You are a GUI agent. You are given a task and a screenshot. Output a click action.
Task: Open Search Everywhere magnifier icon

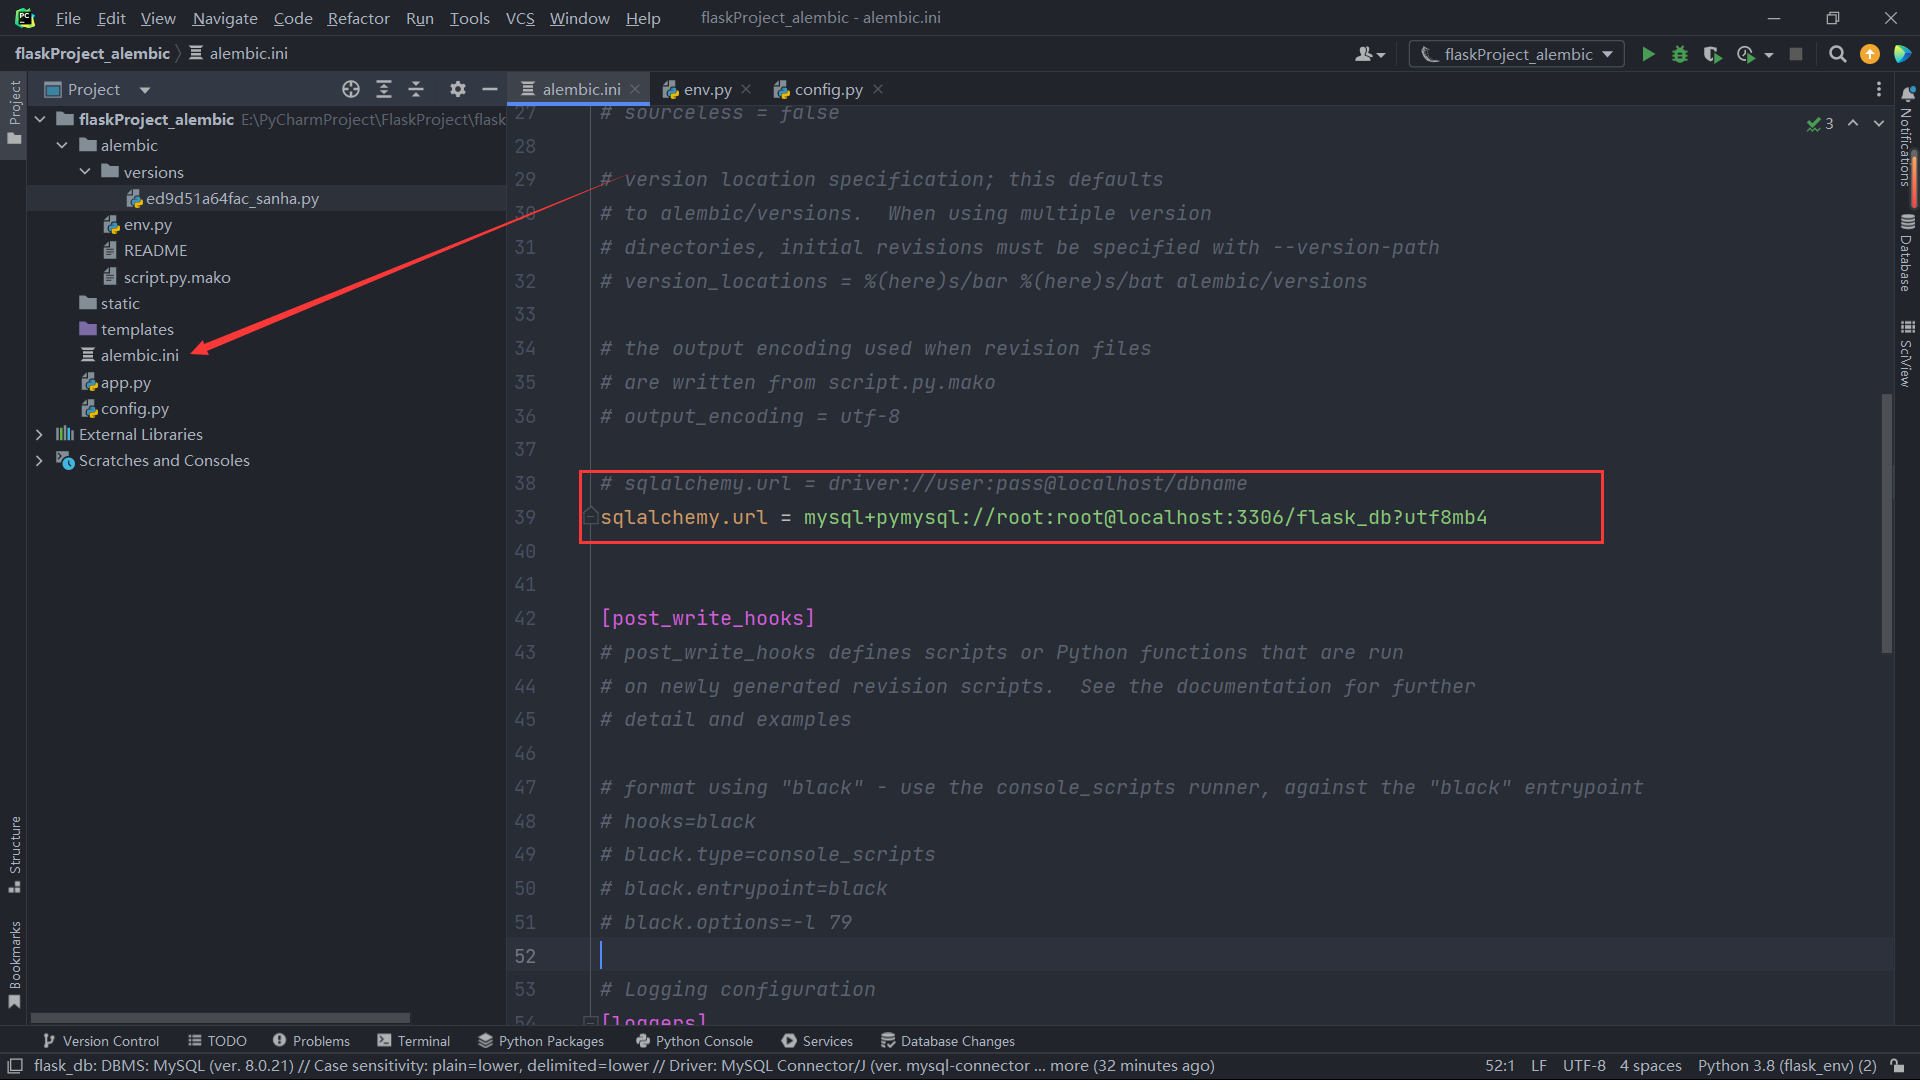[1837, 54]
